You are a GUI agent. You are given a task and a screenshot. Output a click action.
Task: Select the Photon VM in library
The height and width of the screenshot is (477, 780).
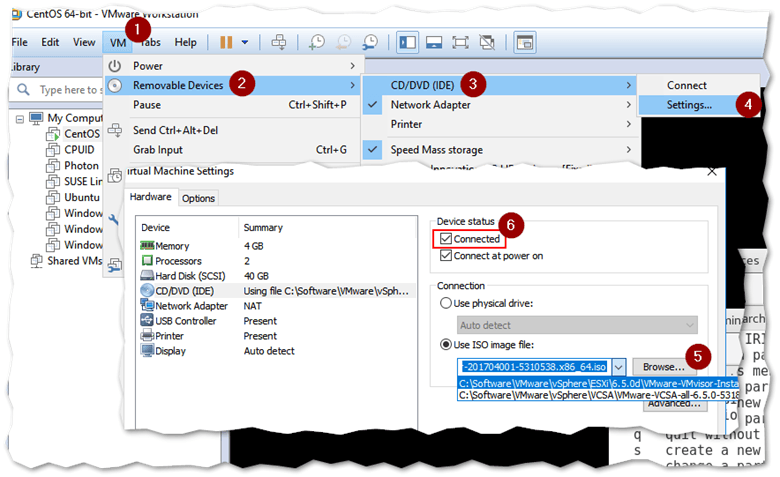tap(82, 166)
